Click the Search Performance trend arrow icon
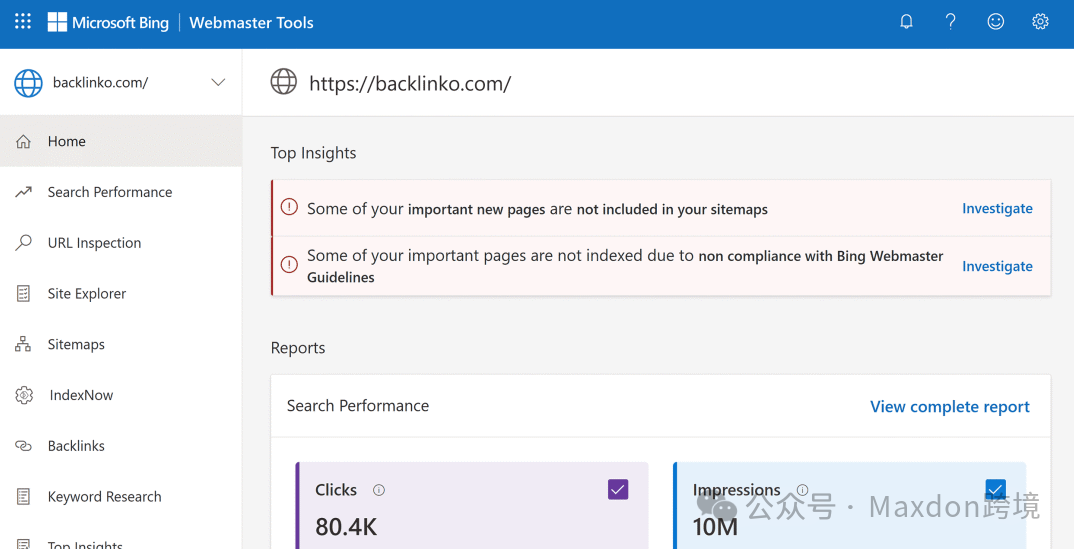This screenshot has width=1074, height=549. tap(23, 192)
